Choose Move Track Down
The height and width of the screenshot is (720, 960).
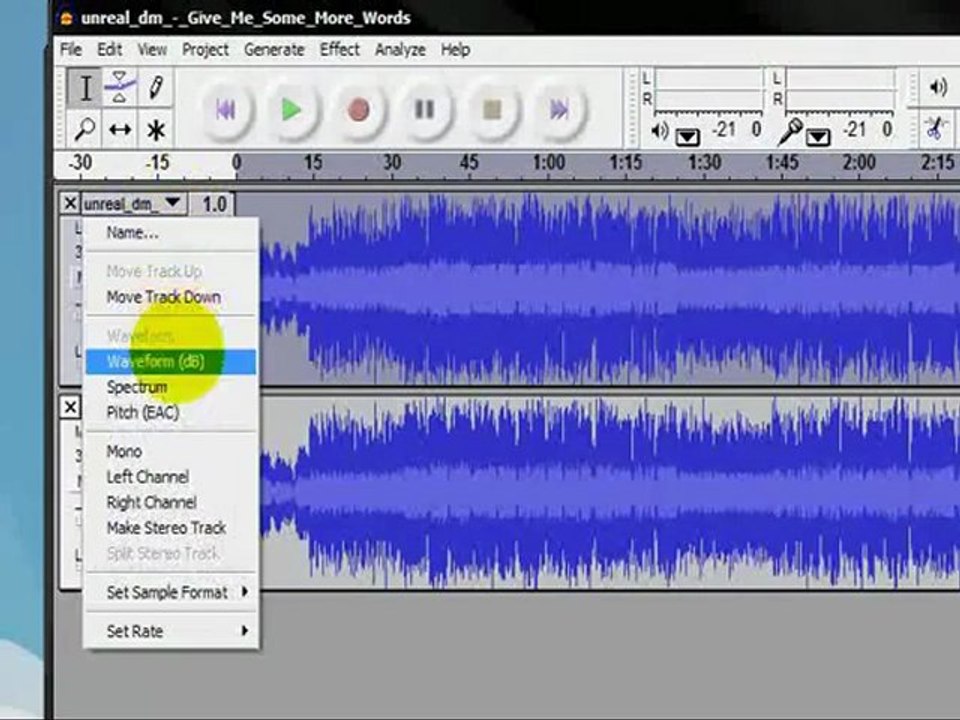[x=171, y=298]
